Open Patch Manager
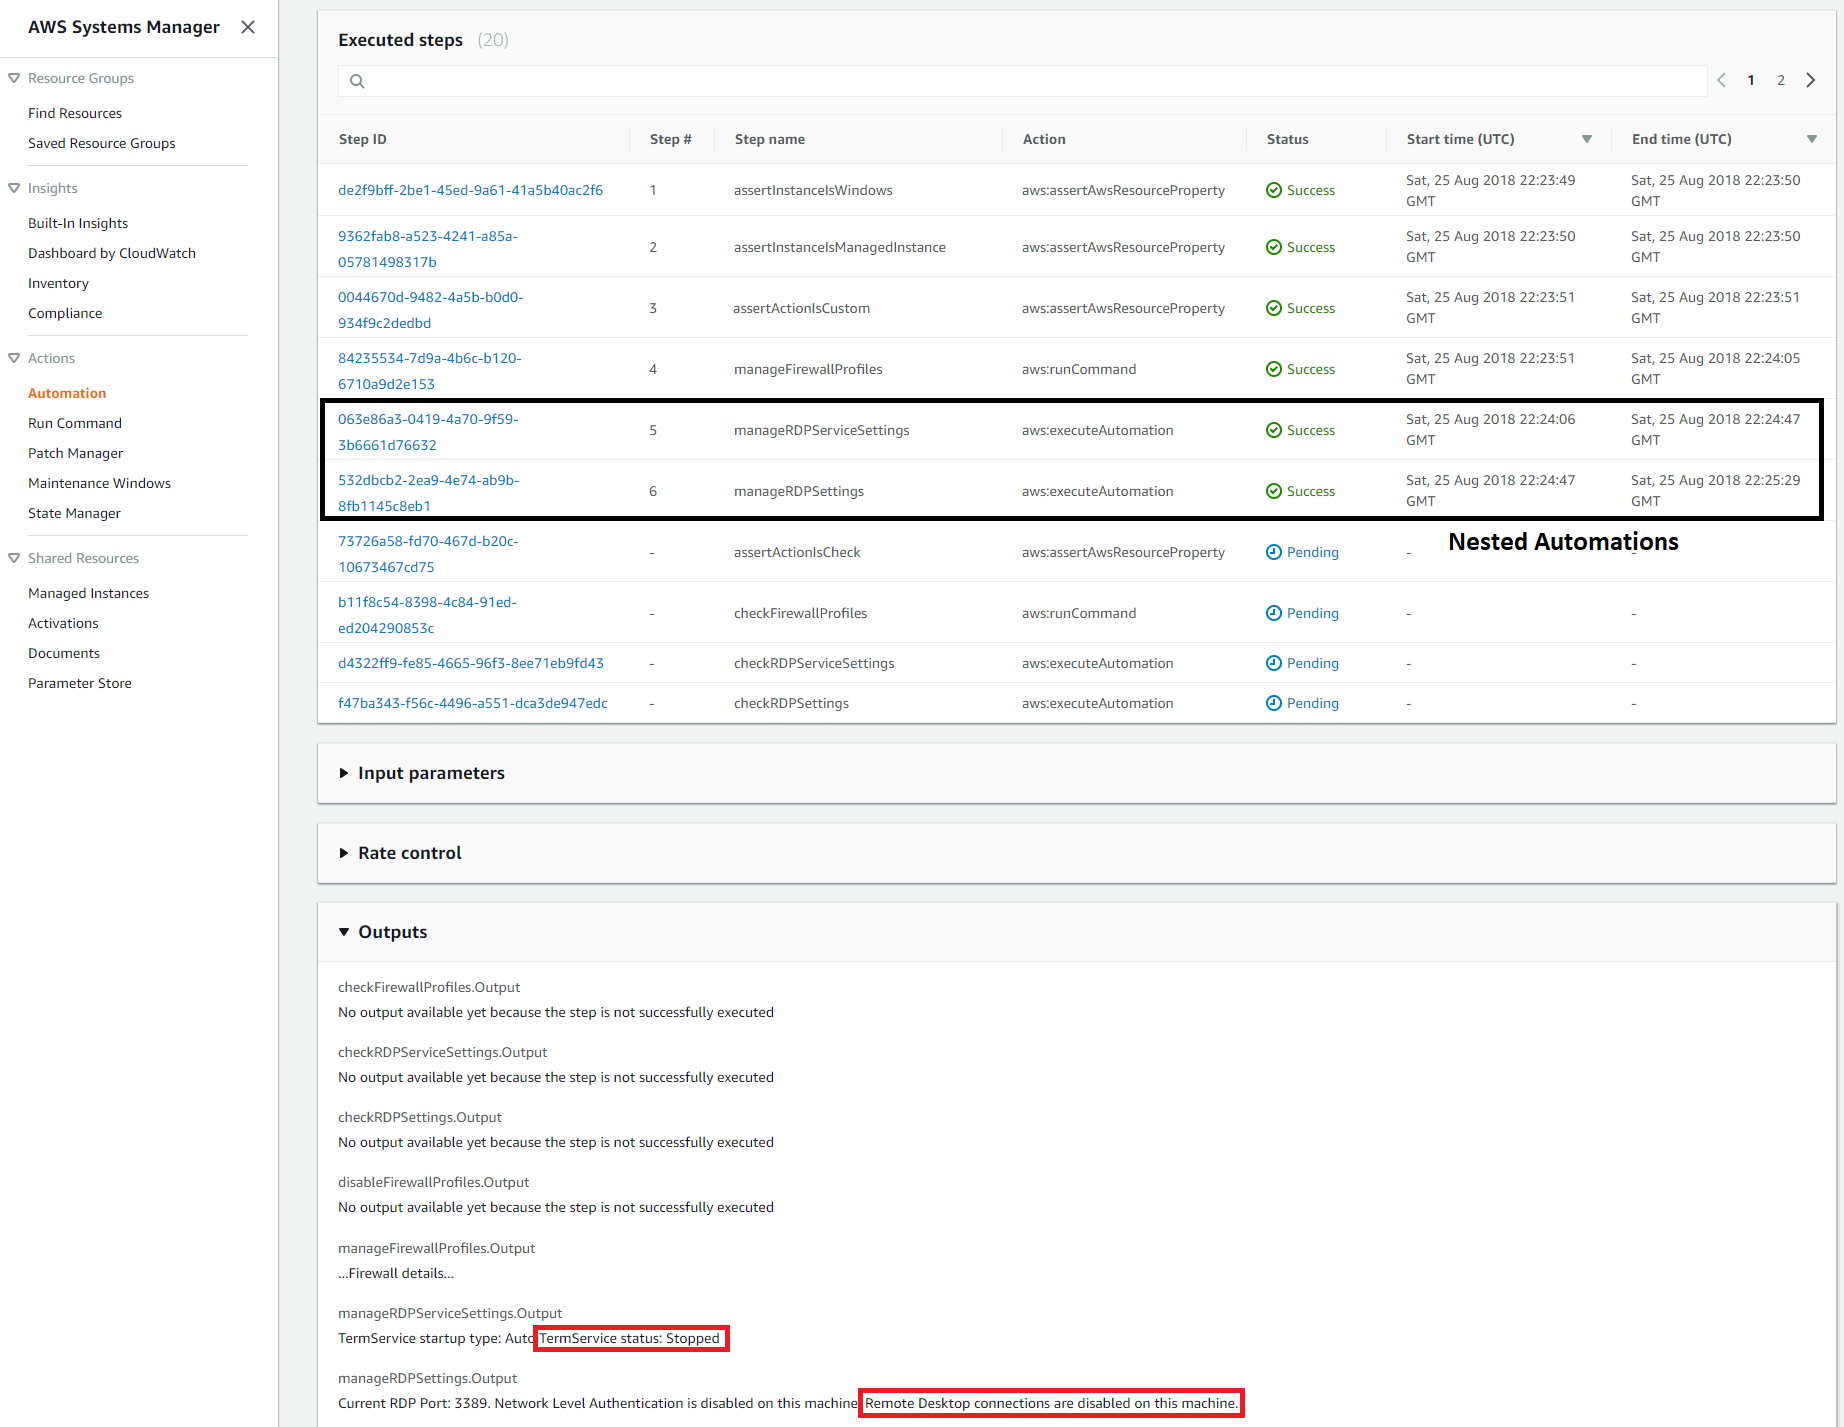1844x1427 pixels. click(76, 453)
